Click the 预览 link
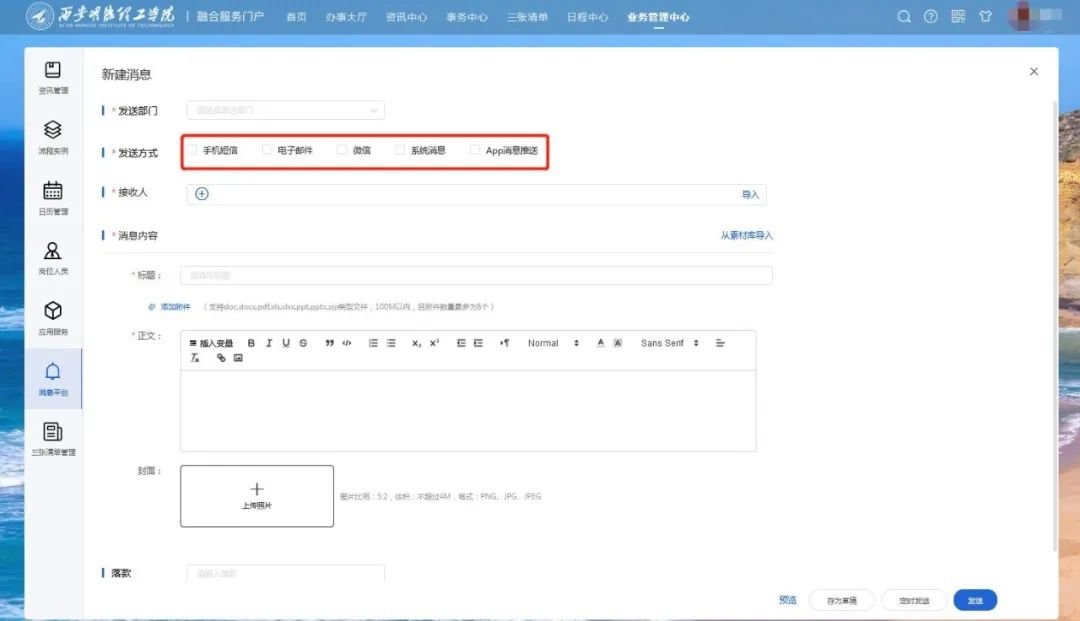1080x621 pixels. 788,600
